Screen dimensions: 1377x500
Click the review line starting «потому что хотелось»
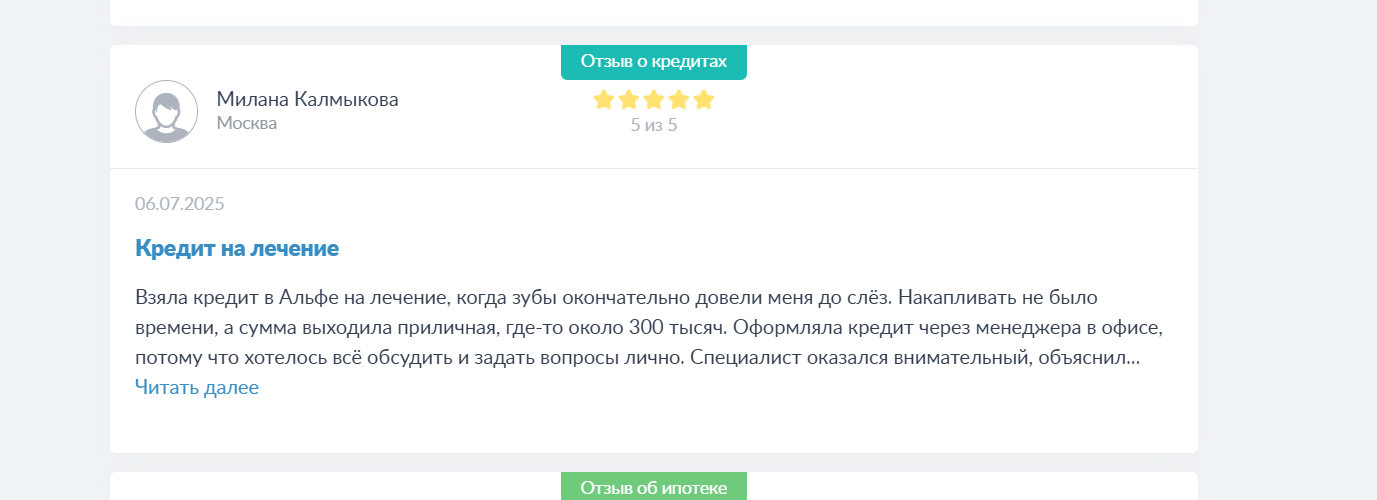tap(637, 357)
